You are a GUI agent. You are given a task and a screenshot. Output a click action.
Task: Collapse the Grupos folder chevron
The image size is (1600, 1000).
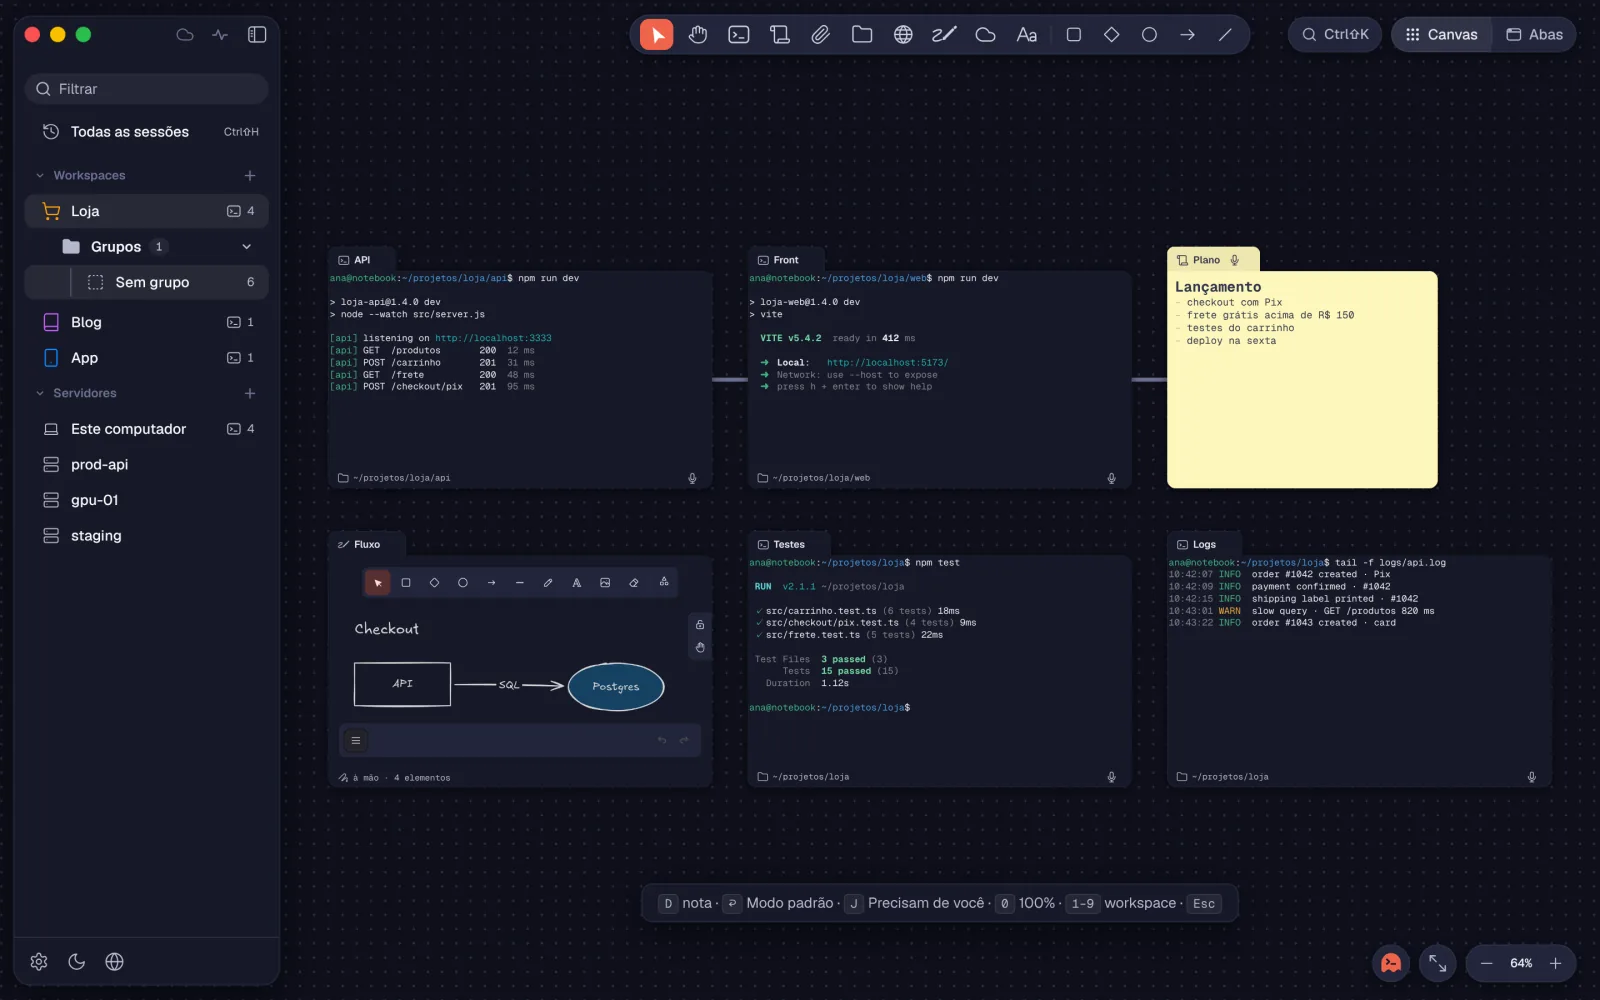pos(247,247)
